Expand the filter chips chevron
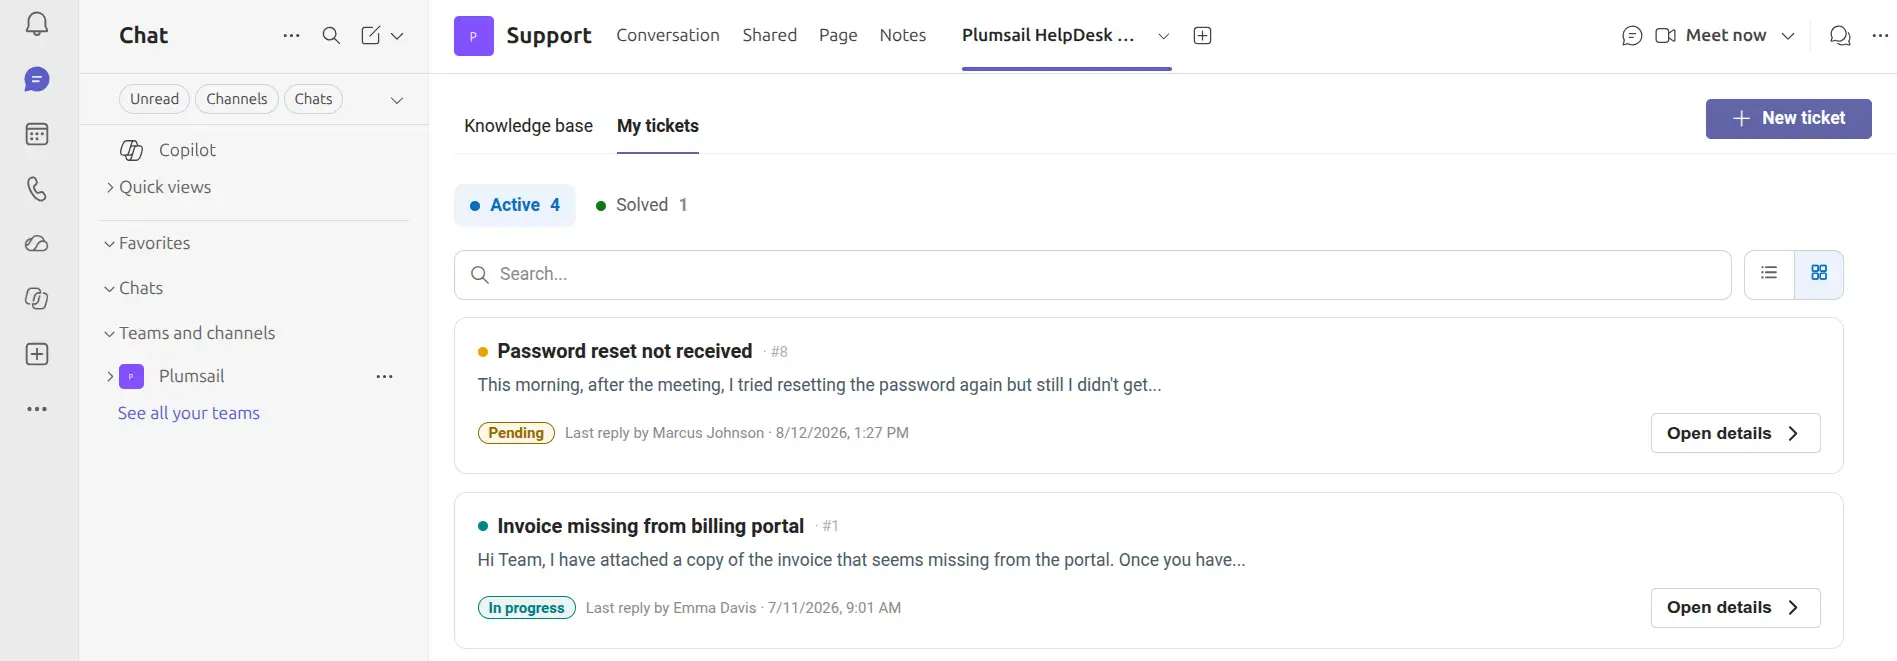Viewport: 1897px width, 661px height. coord(397,100)
